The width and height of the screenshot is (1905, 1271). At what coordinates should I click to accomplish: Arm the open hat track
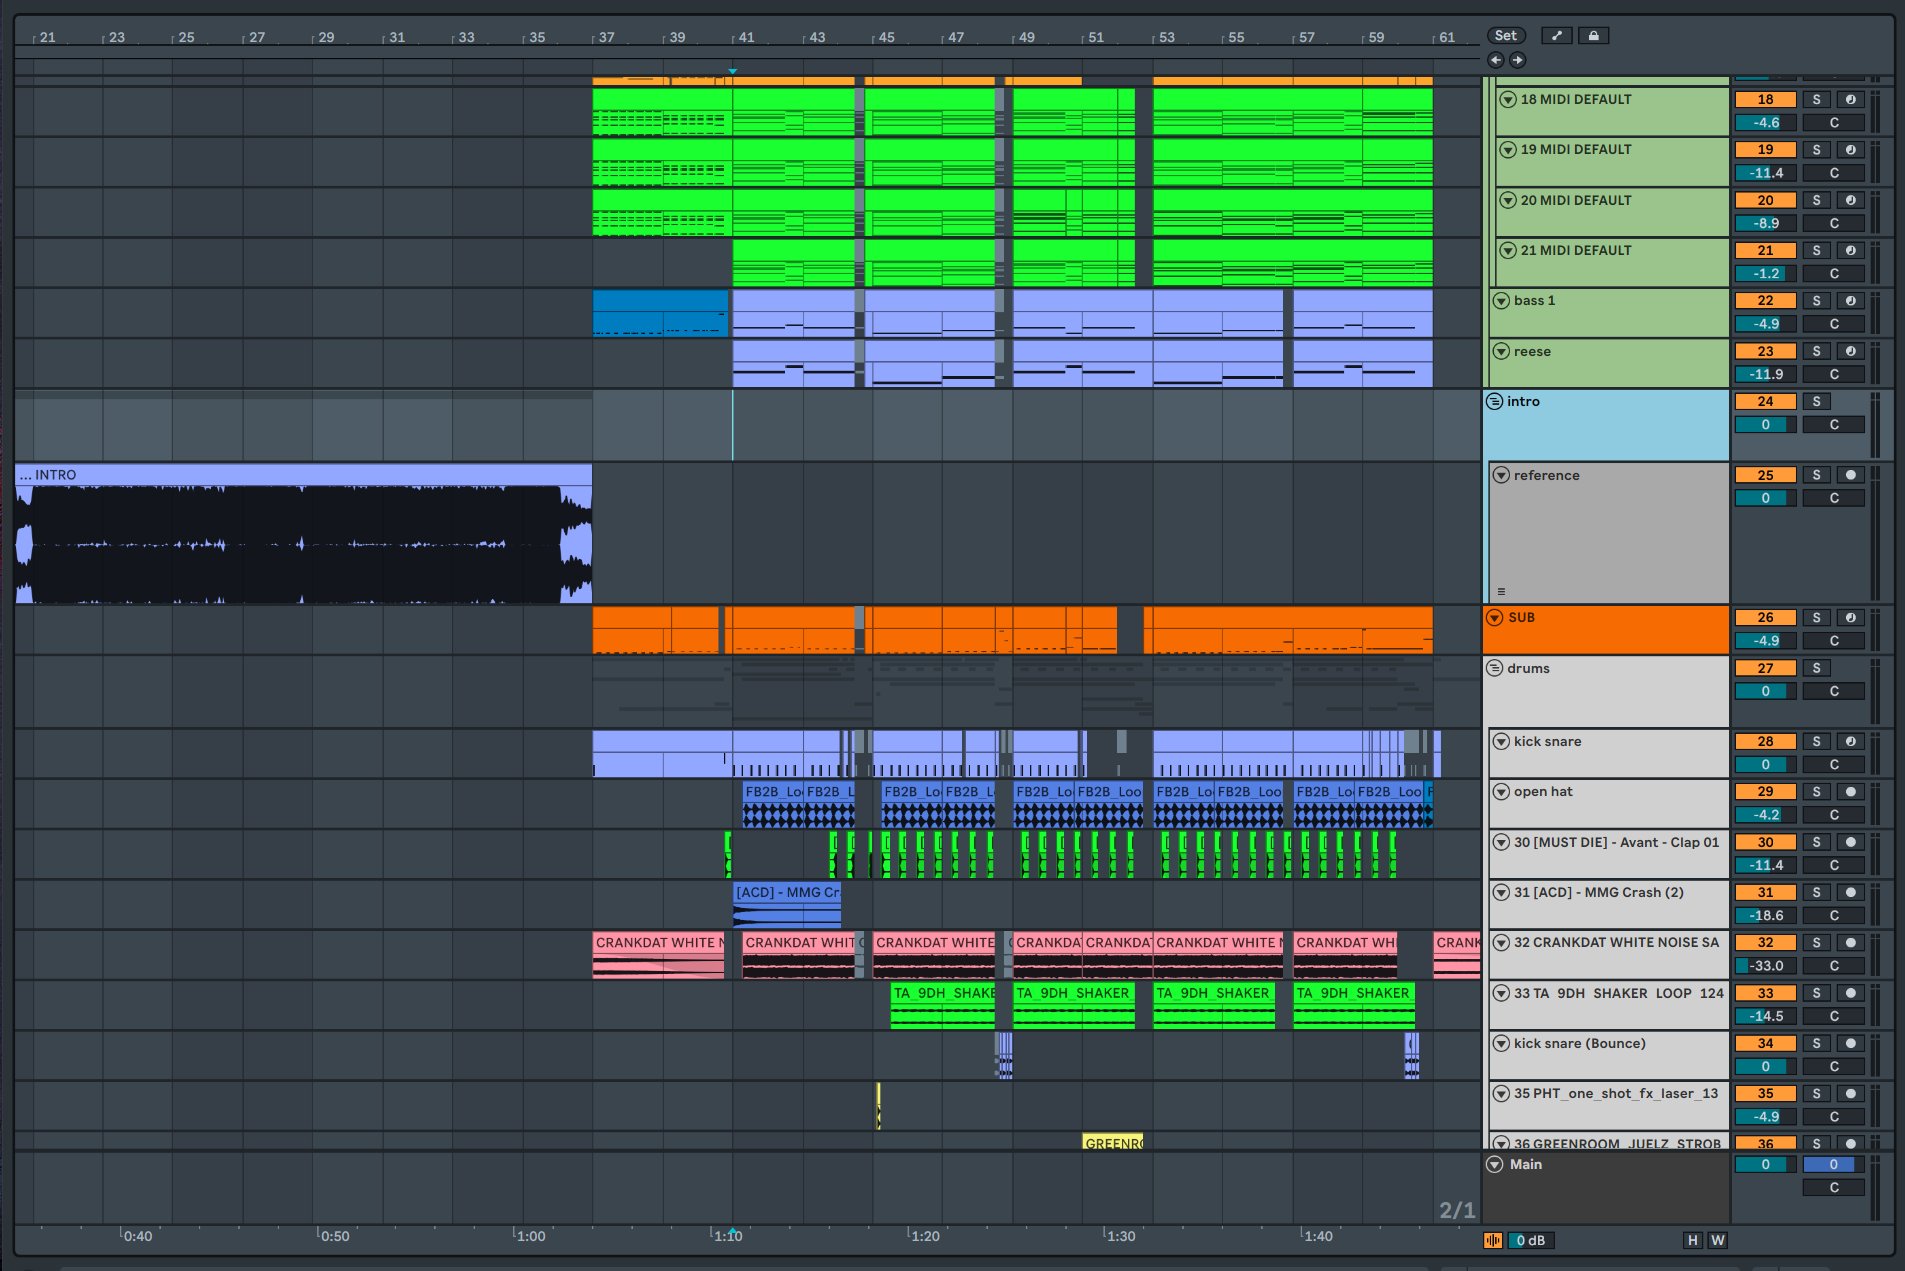(1851, 791)
